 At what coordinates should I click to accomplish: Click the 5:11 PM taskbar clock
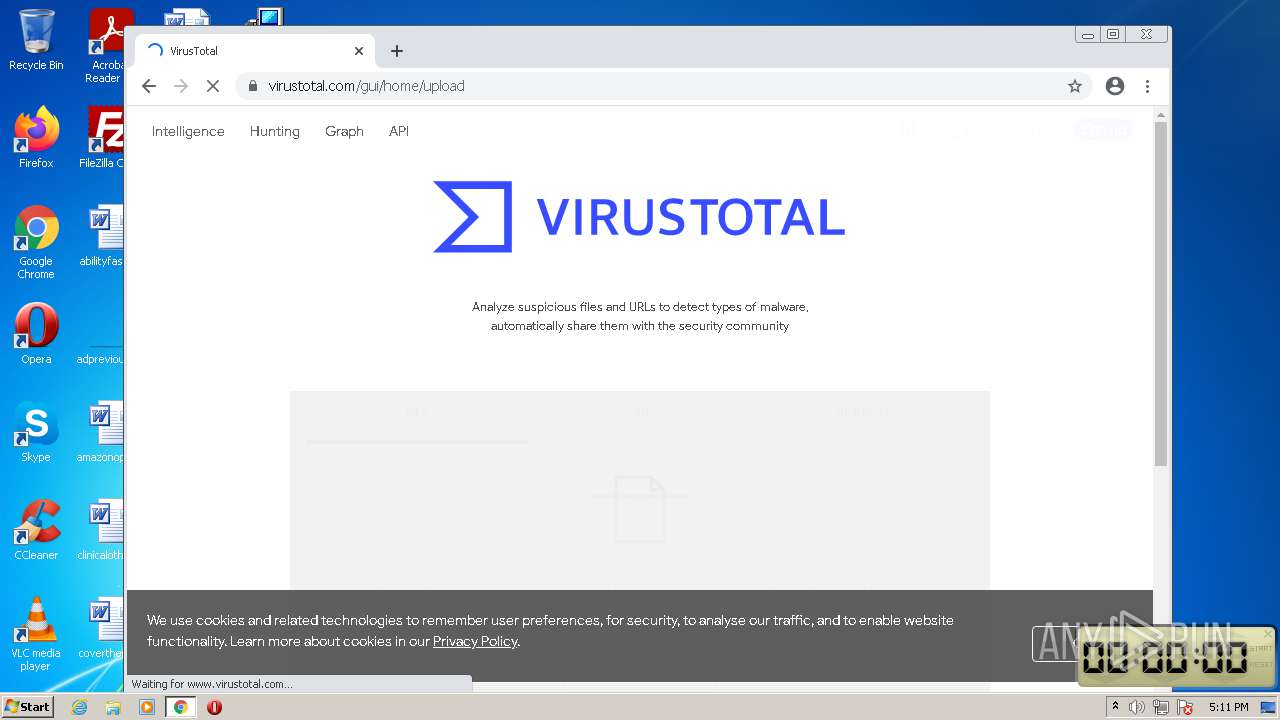pyautogui.click(x=1228, y=707)
